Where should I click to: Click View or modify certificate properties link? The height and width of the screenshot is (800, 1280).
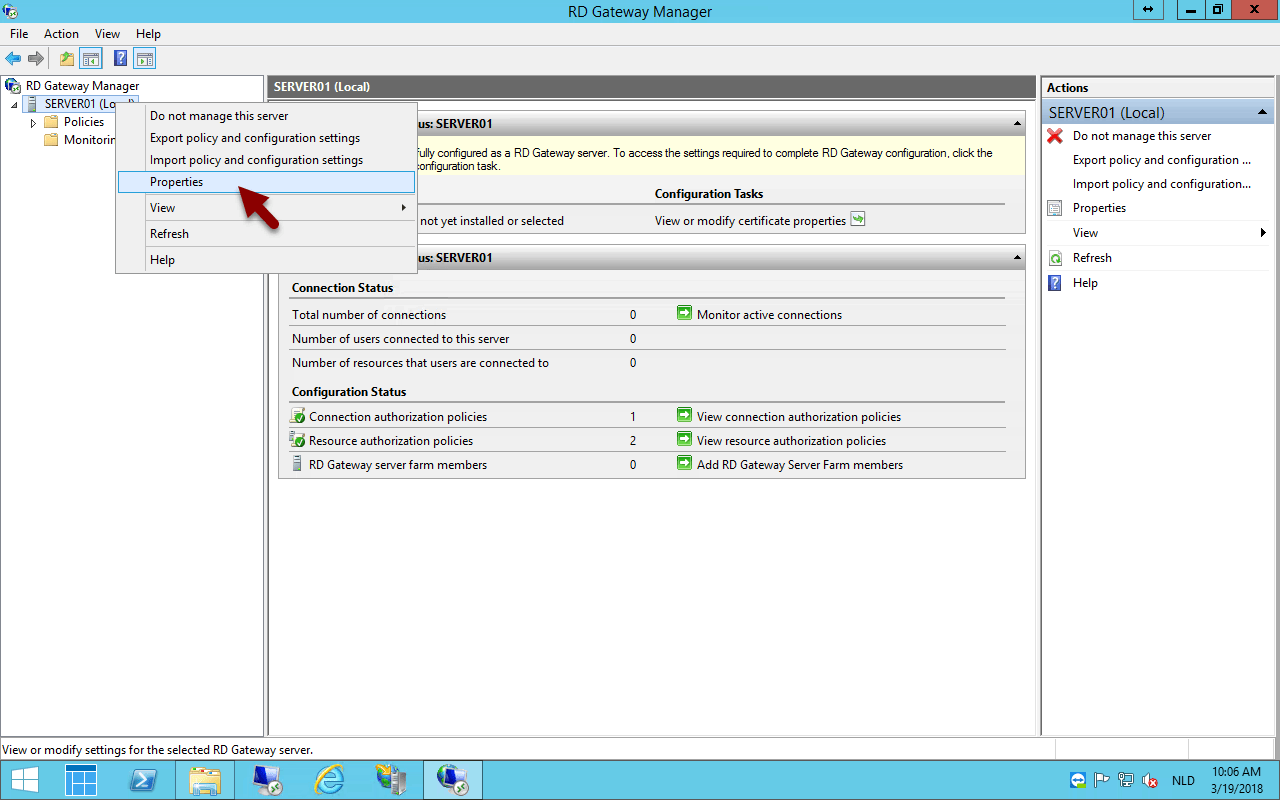(x=750, y=221)
